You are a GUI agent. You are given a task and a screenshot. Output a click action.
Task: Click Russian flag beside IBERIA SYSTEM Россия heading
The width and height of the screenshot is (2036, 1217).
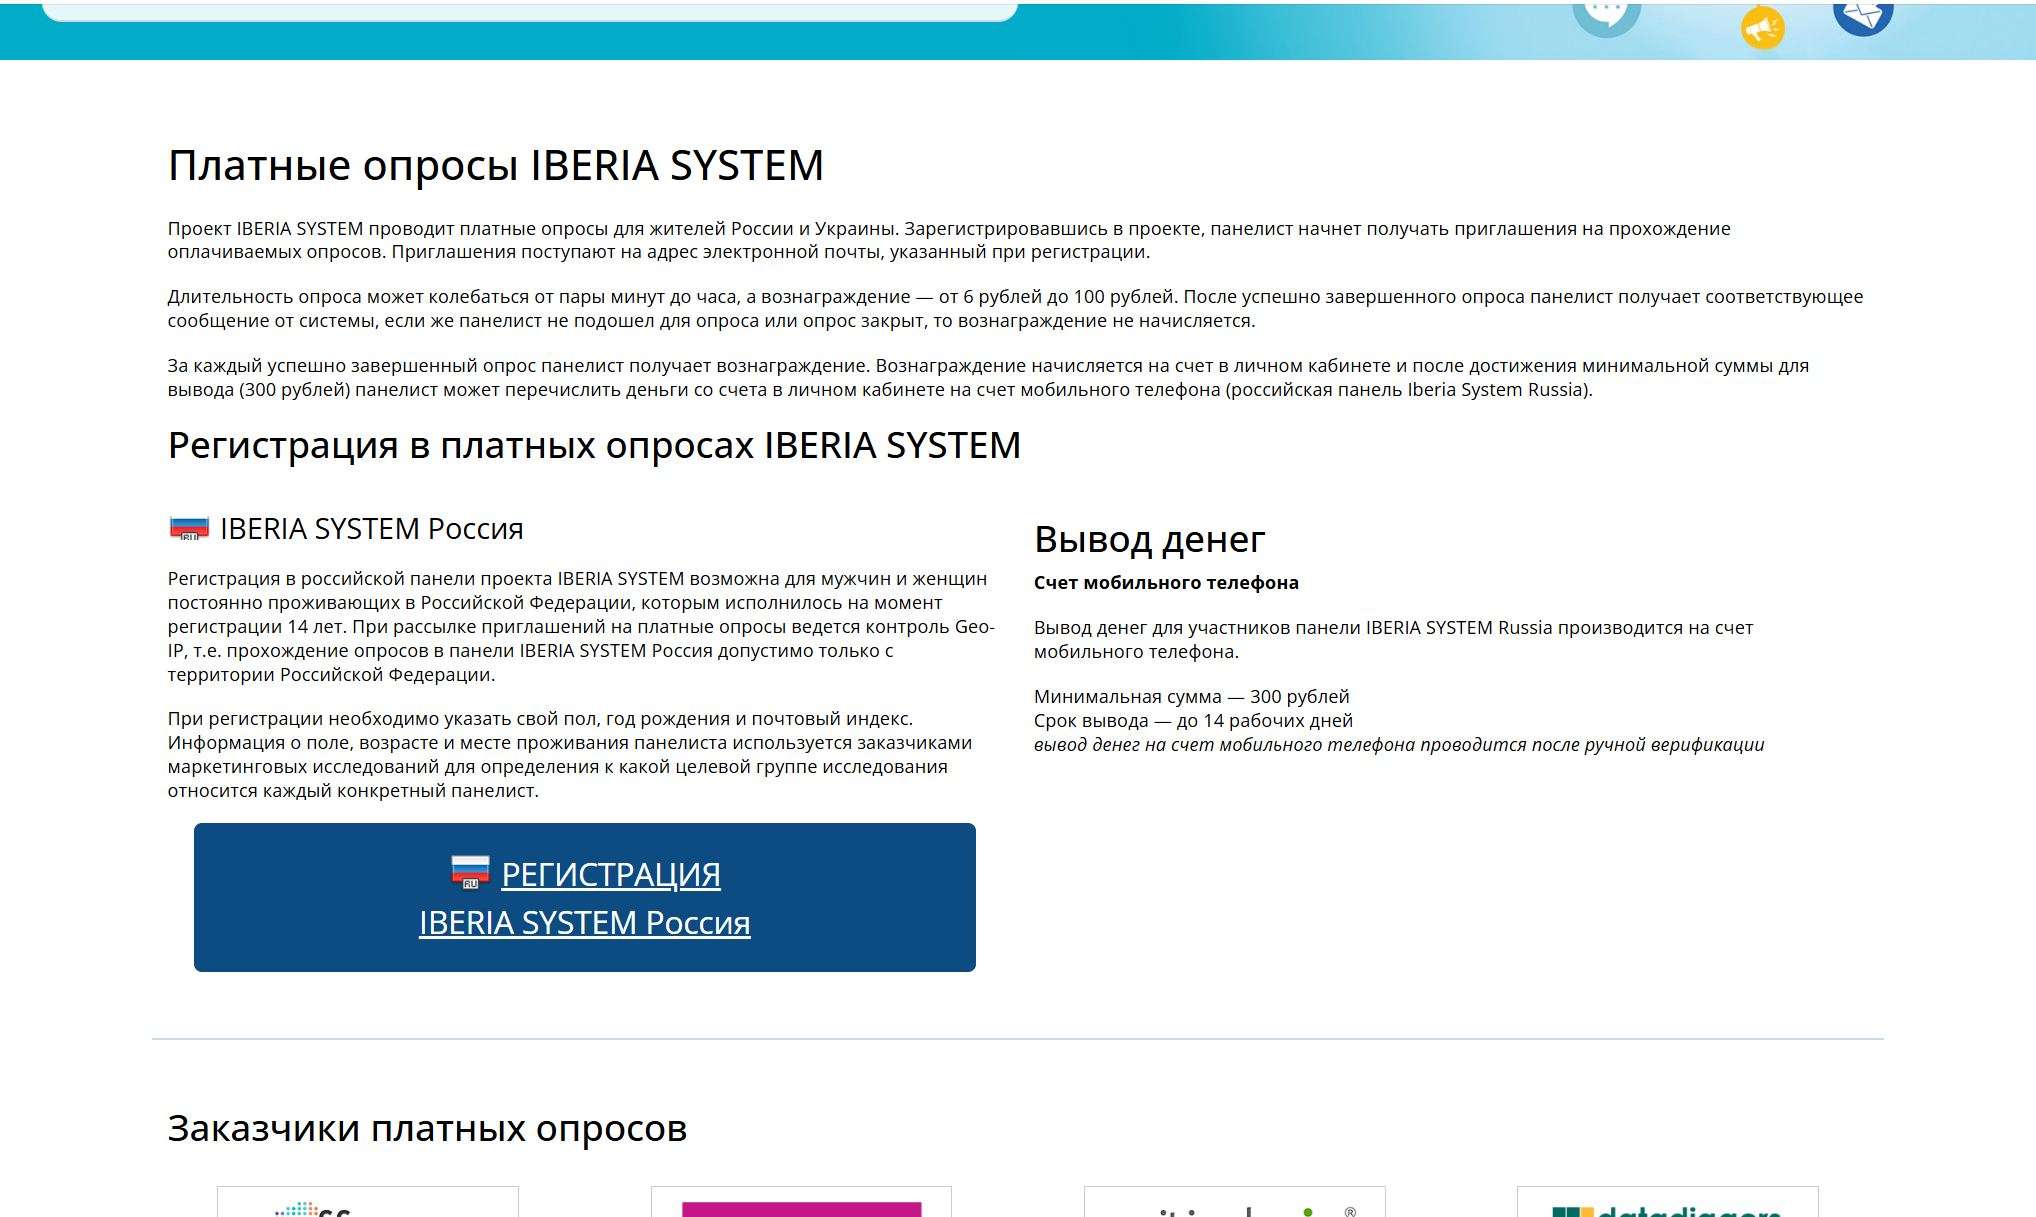point(189,528)
